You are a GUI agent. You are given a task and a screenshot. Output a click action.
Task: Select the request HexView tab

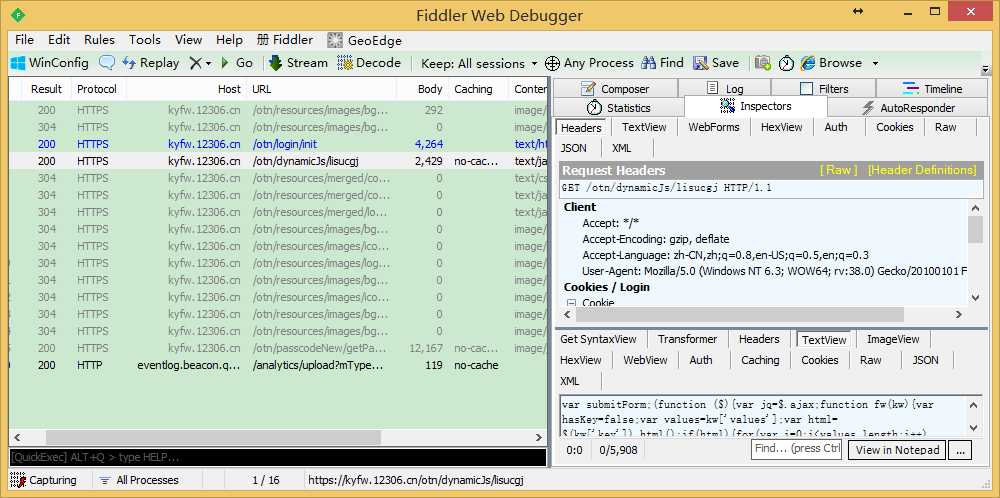click(x=781, y=127)
